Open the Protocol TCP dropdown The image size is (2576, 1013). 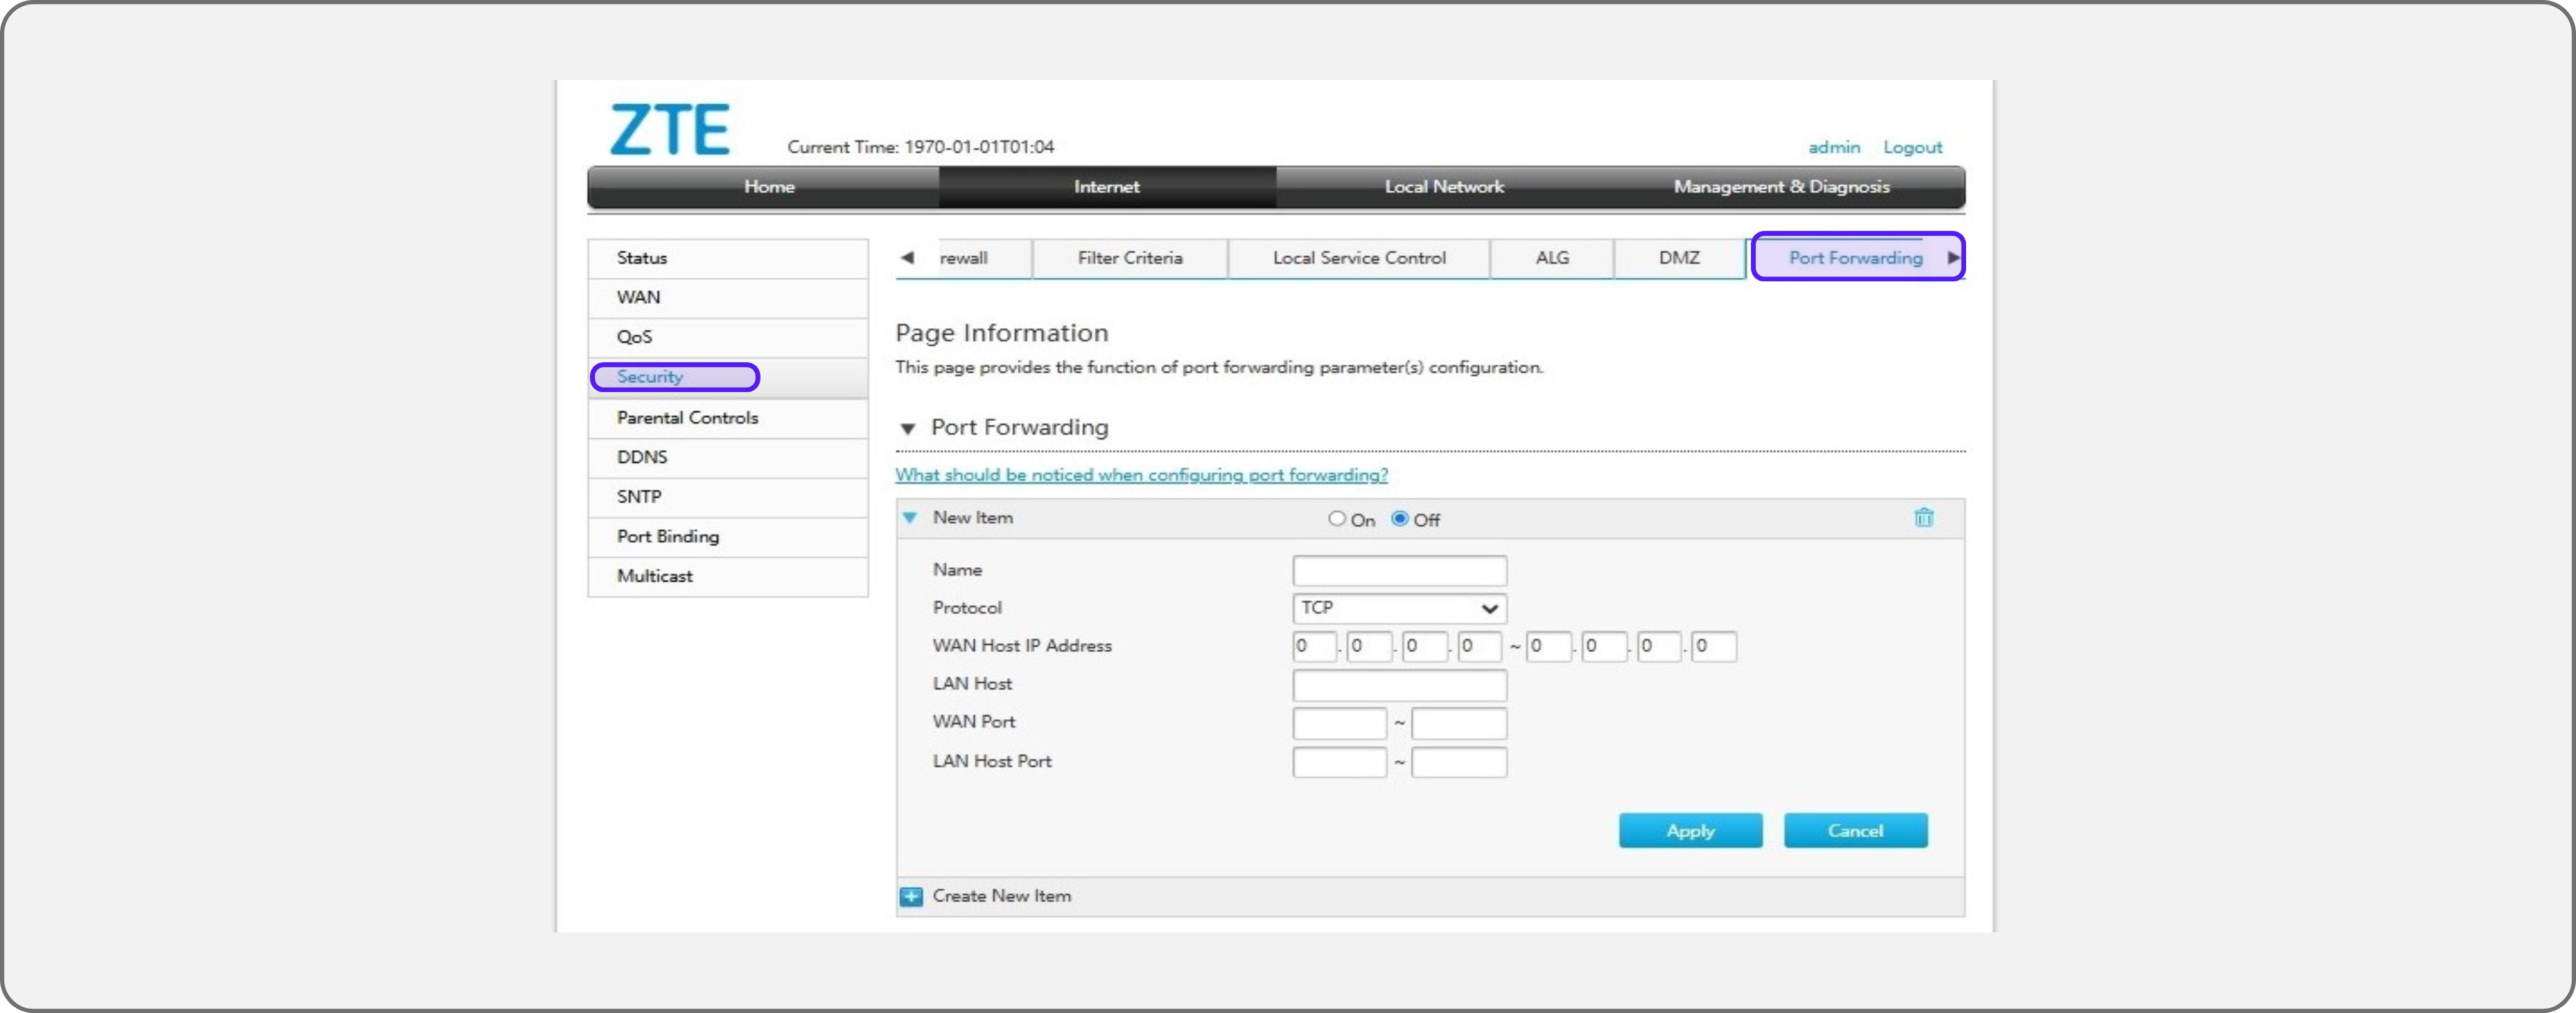tap(1399, 608)
